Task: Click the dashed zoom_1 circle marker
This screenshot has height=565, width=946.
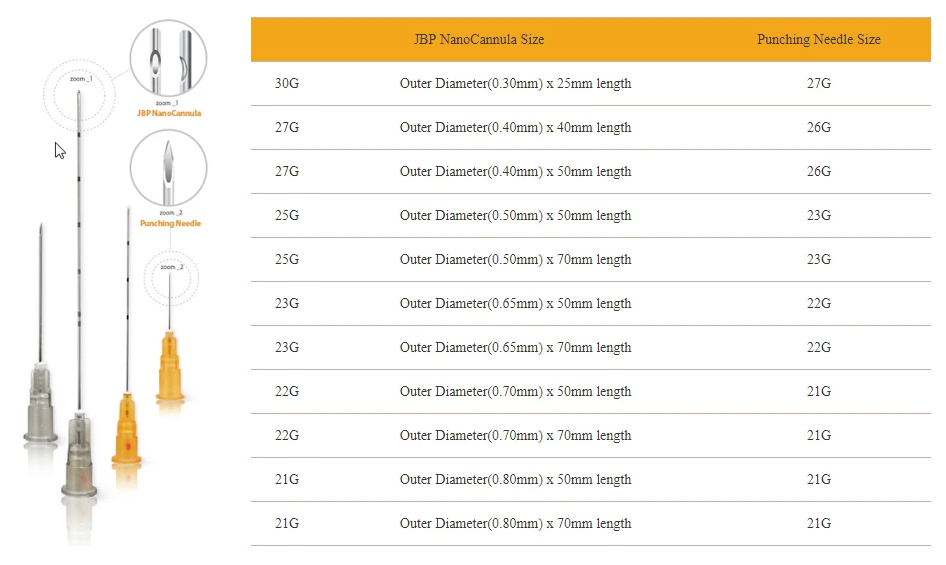Action: (x=79, y=95)
